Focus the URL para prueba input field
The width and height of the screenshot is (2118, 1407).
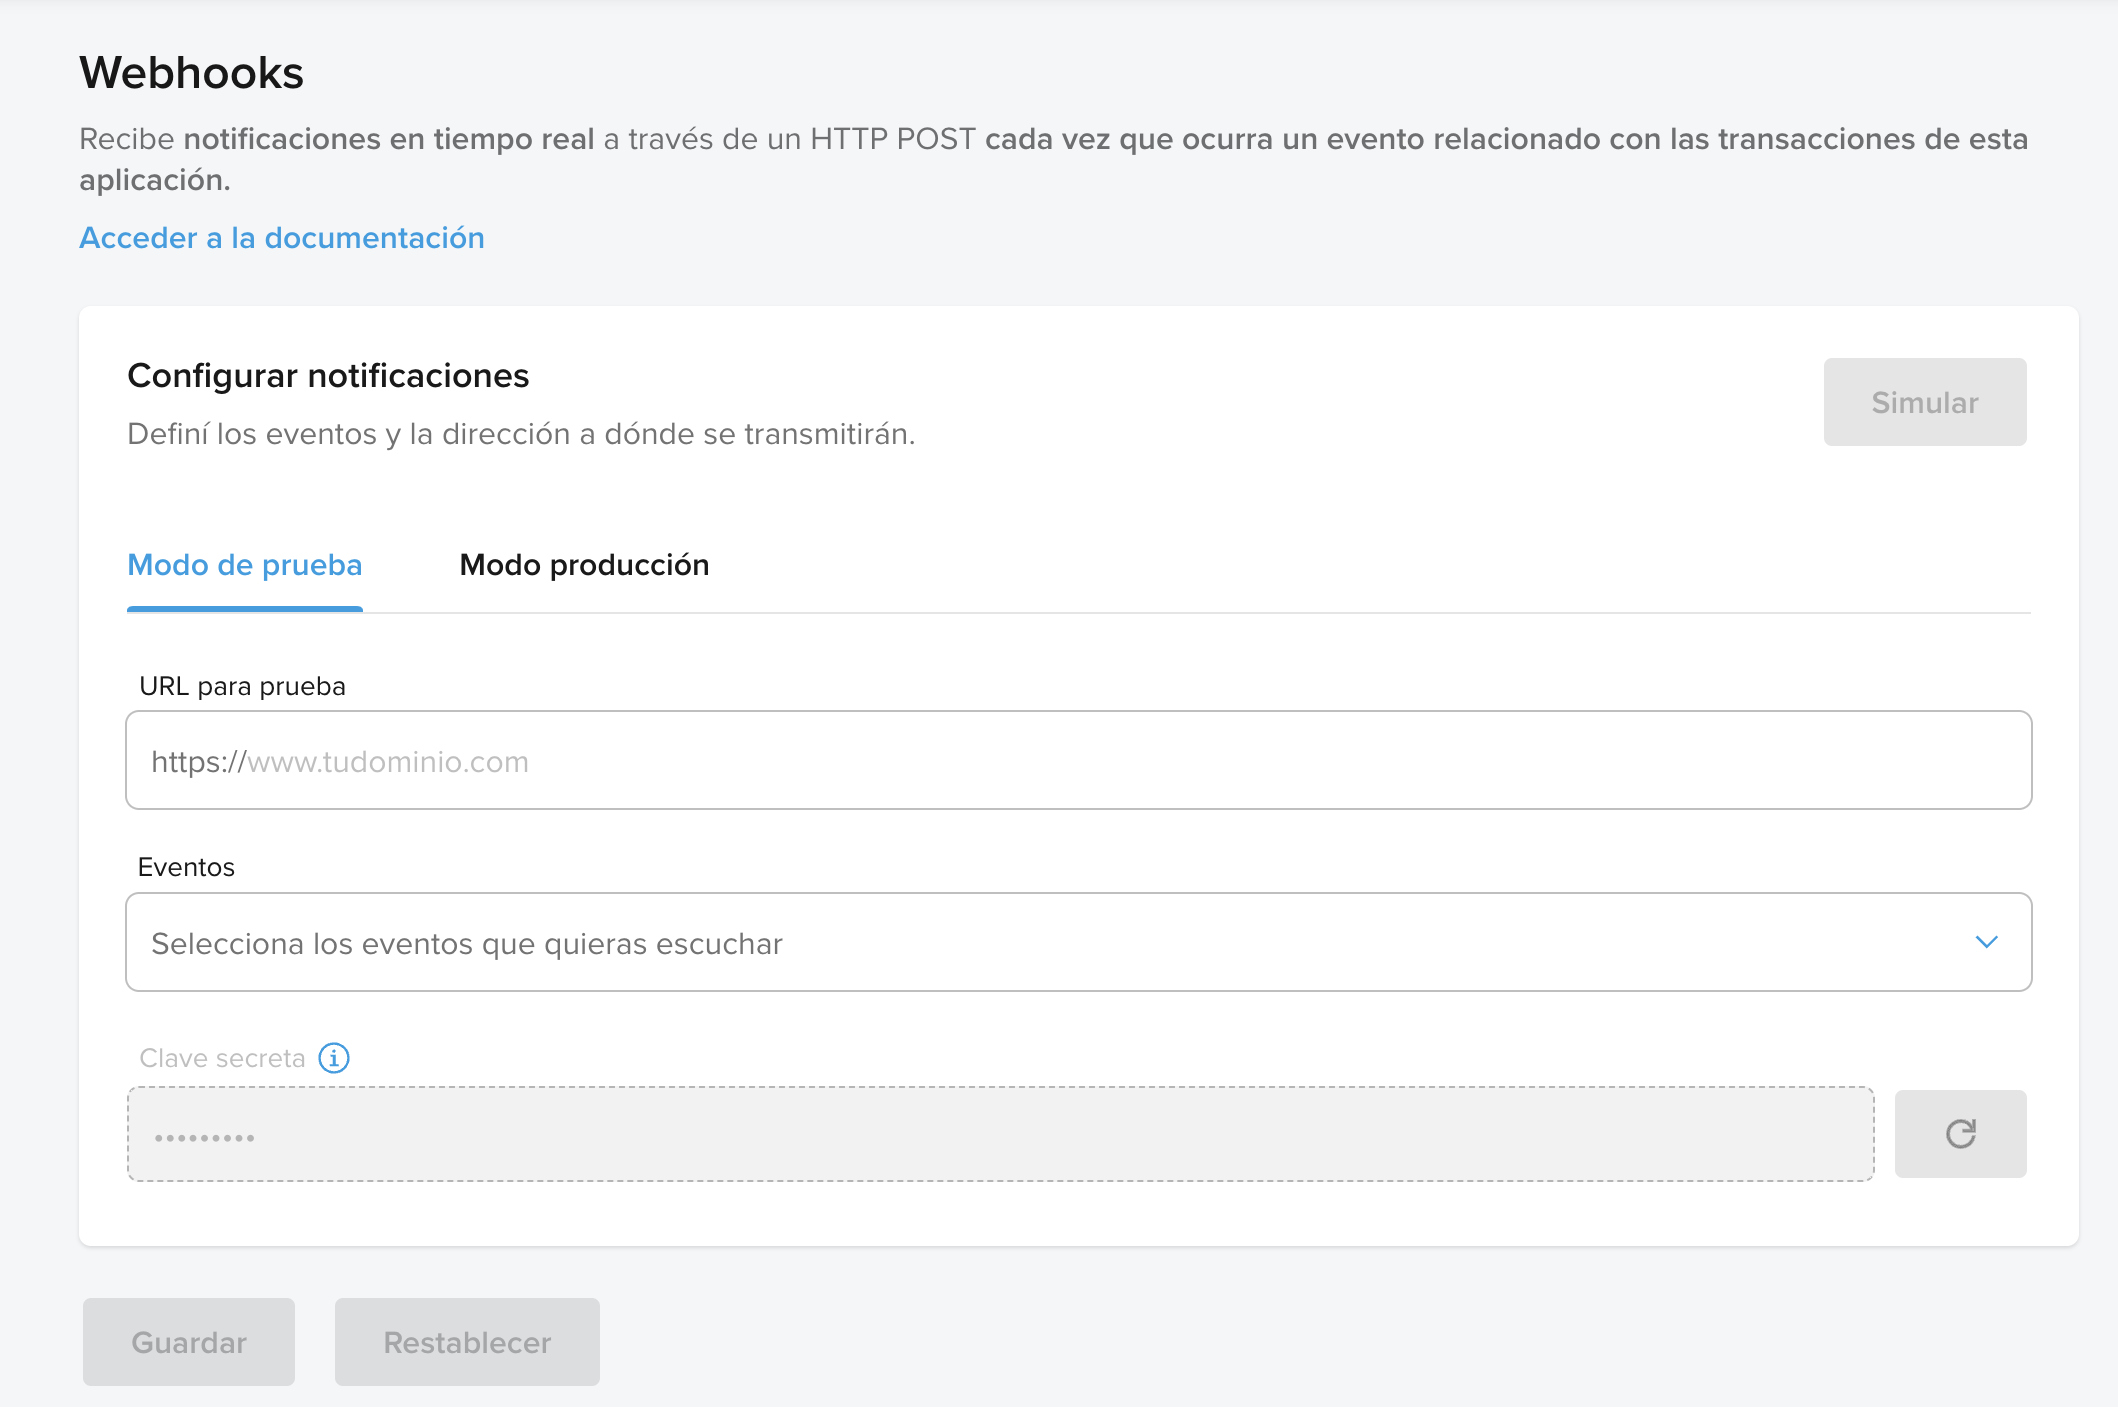(x=1078, y=760)
